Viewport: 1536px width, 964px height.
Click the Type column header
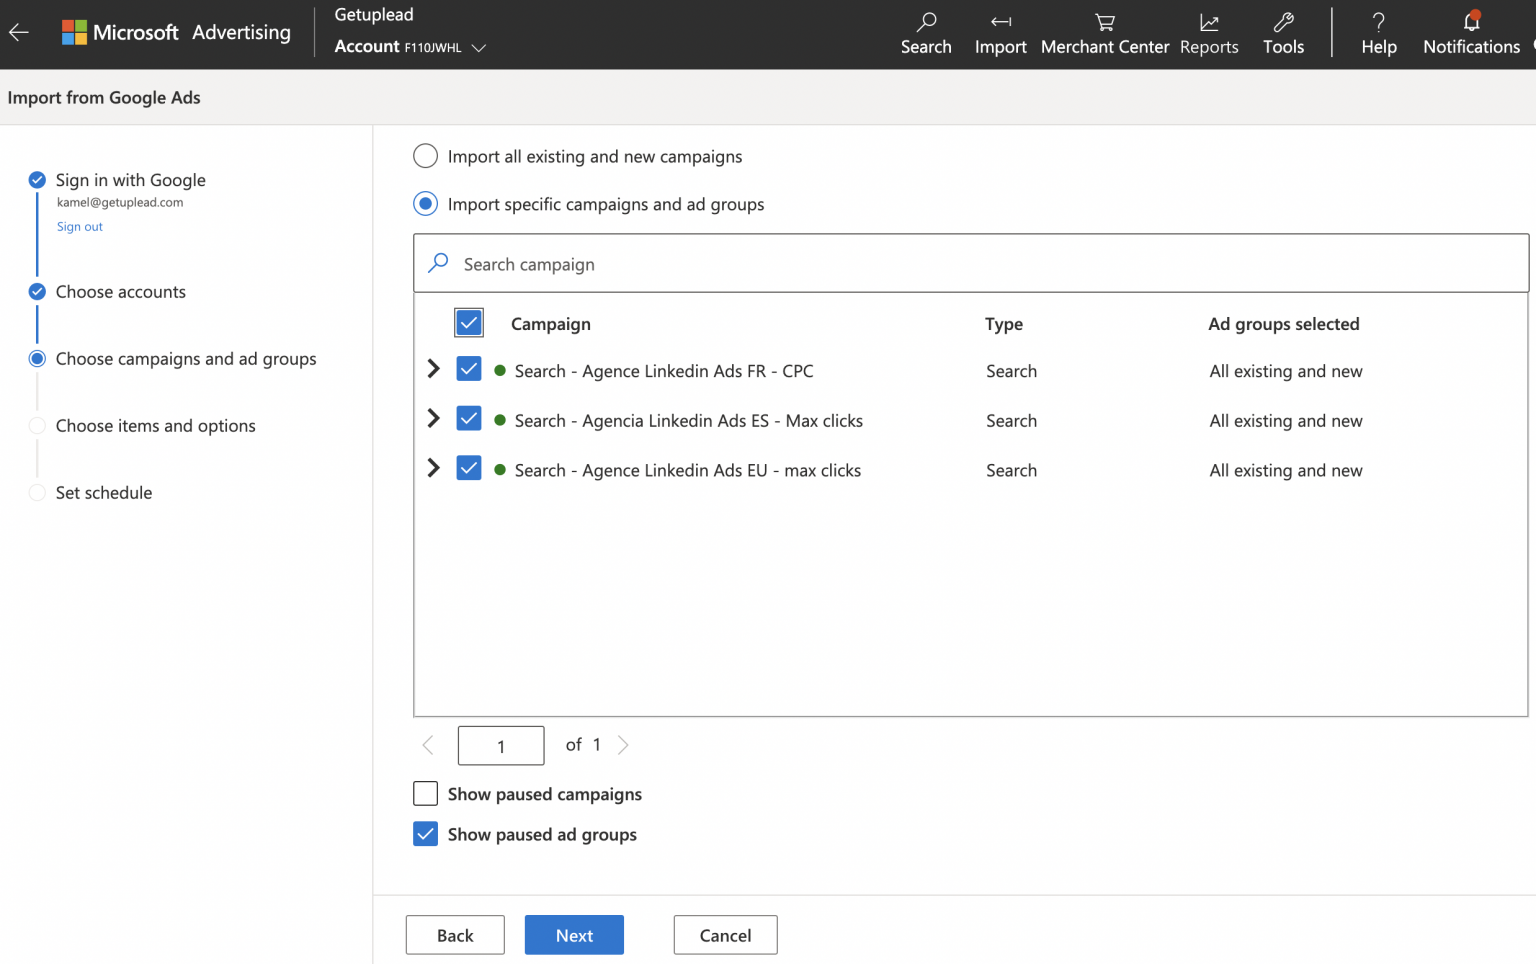(x=1004, y=324)
